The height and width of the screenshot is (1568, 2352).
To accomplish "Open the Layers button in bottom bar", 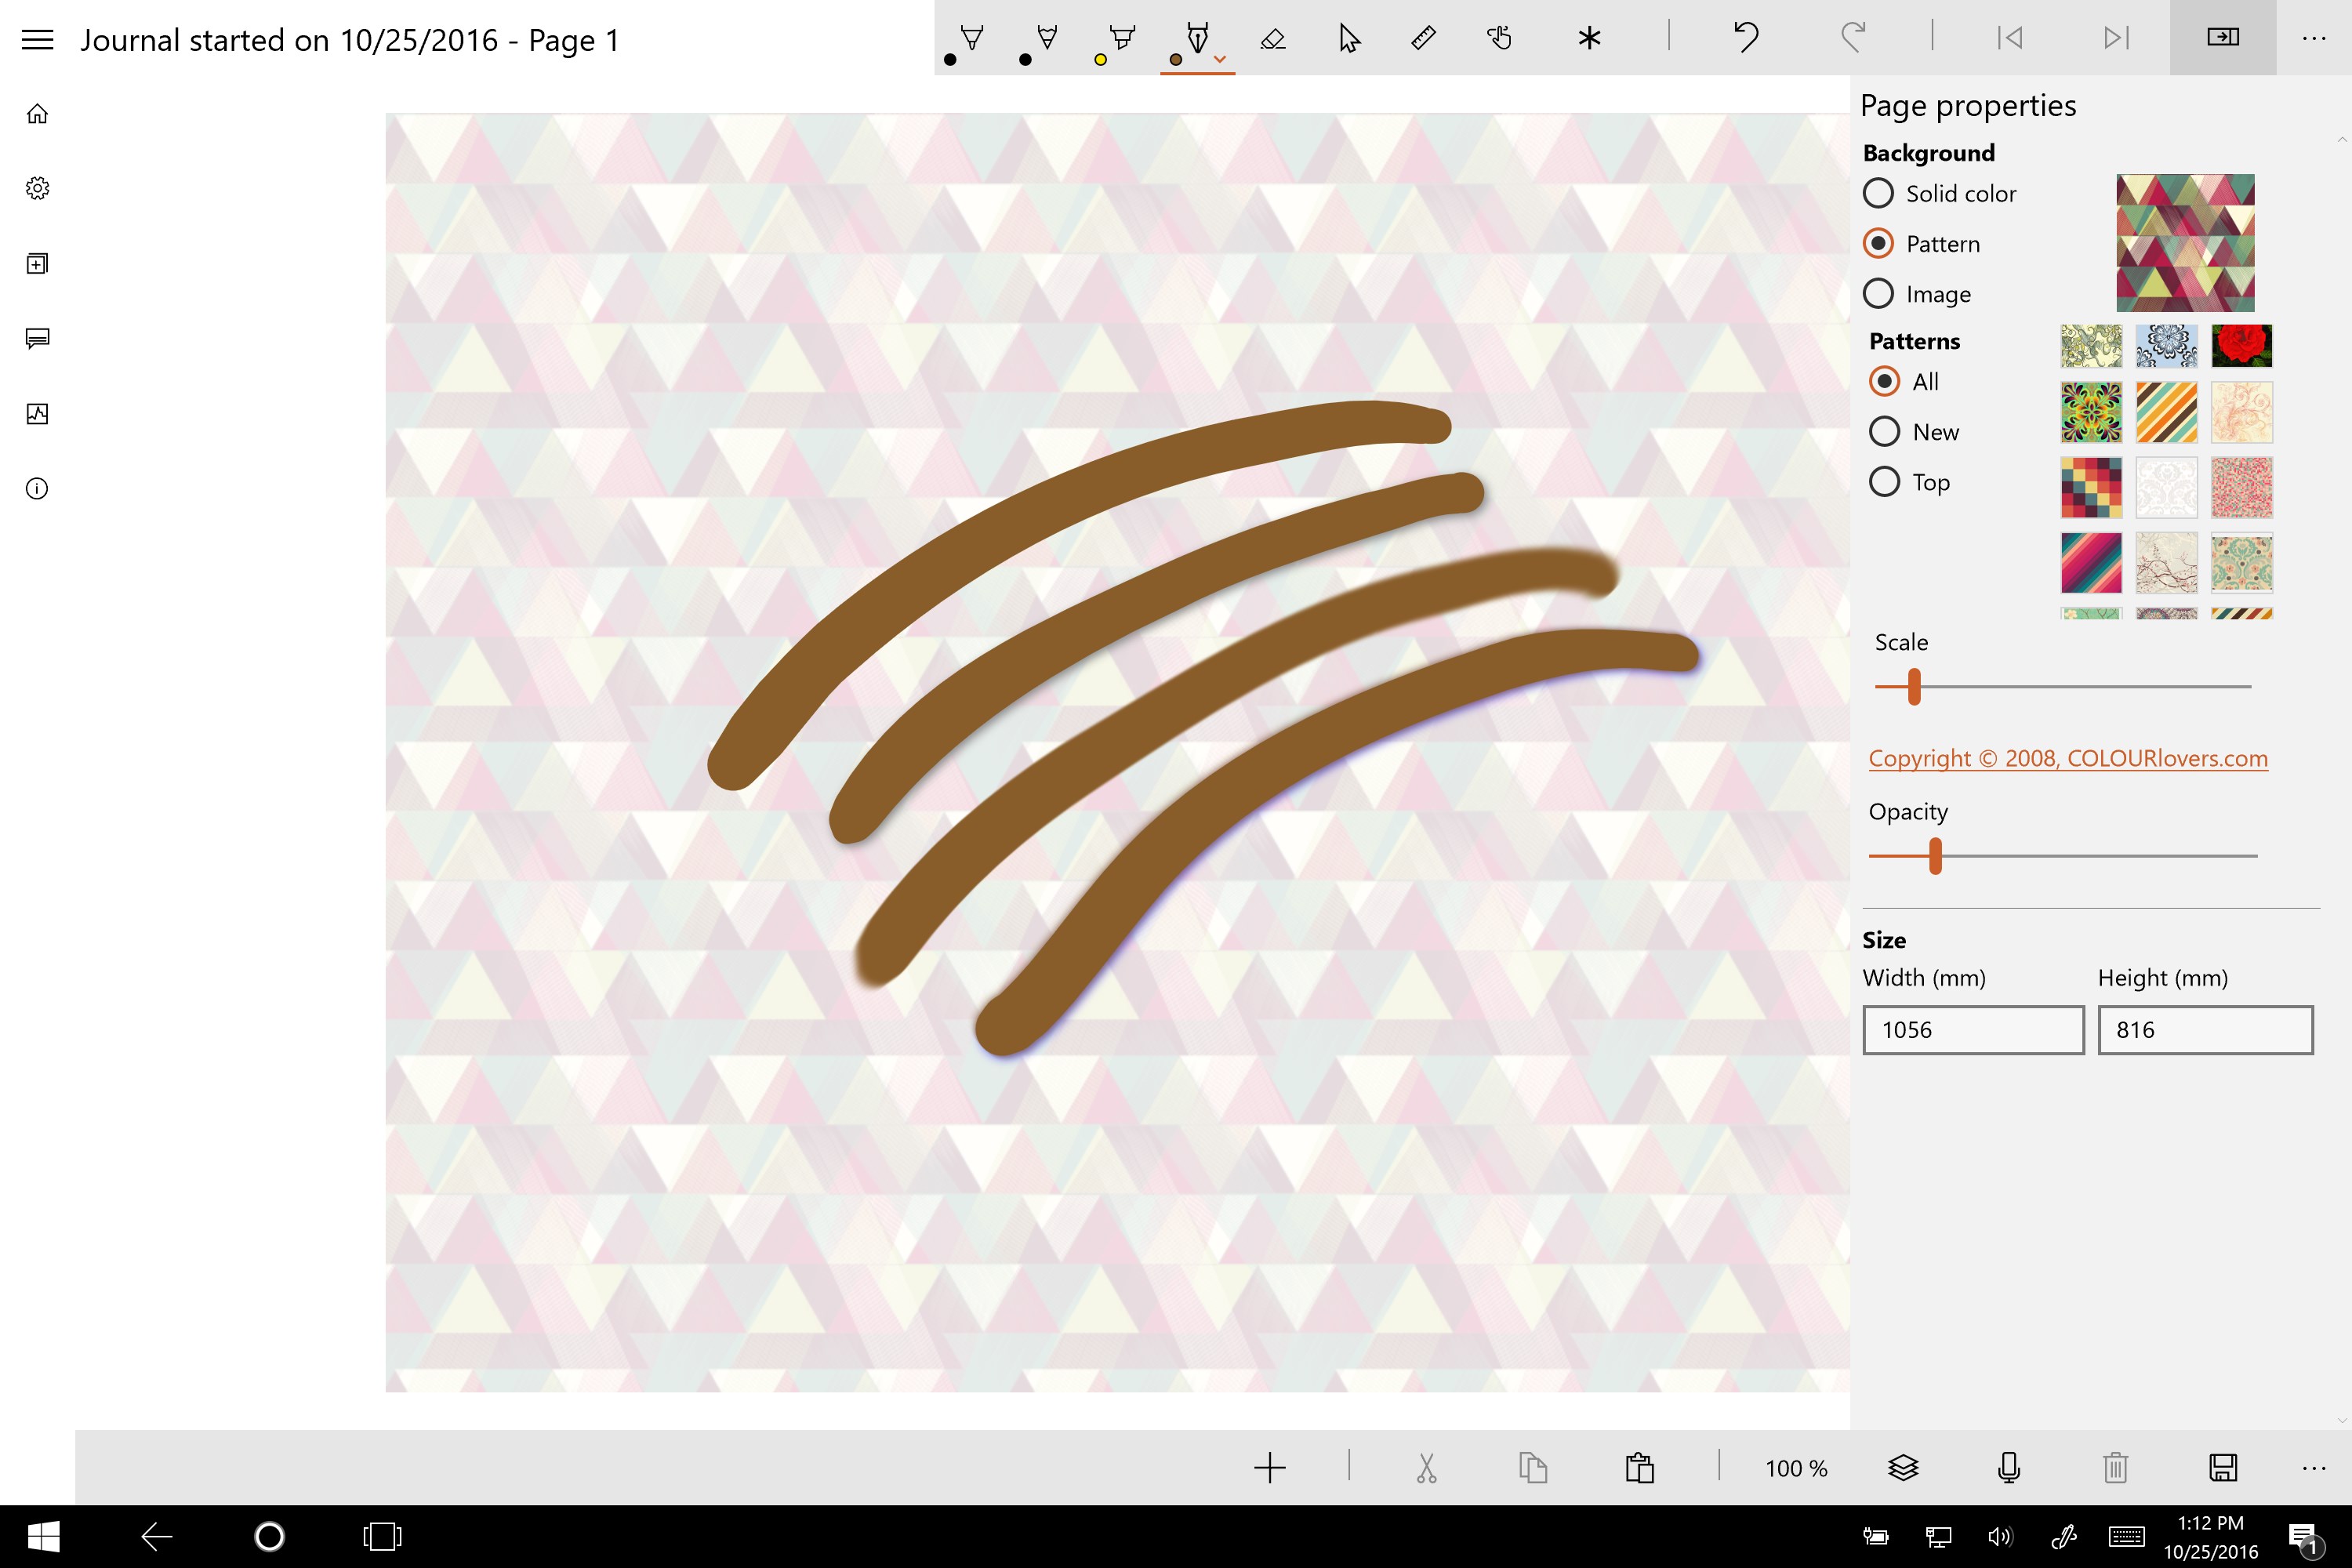I will point(1903,1467).
